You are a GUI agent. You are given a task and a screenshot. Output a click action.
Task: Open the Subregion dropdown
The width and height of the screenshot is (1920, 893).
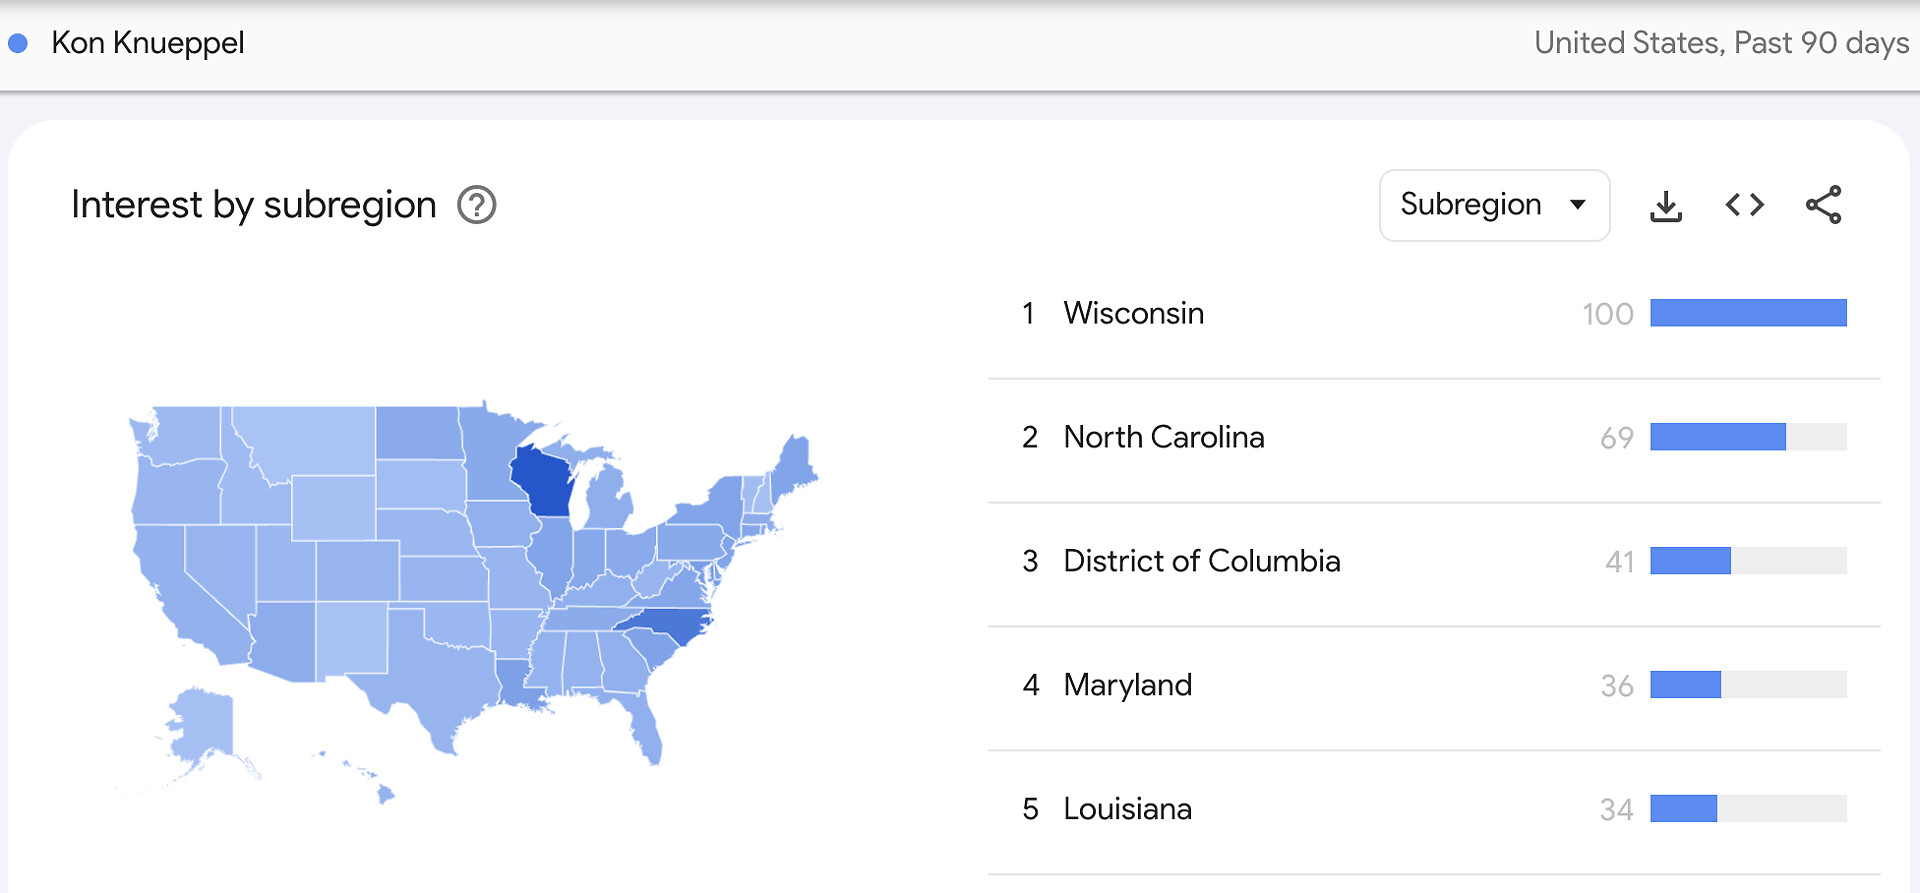pyautogui.click(x=1494, y=205)
